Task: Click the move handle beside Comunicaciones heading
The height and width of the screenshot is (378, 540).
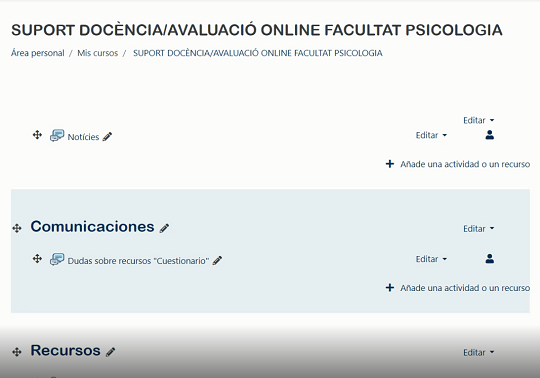Action: click(17, 228)
